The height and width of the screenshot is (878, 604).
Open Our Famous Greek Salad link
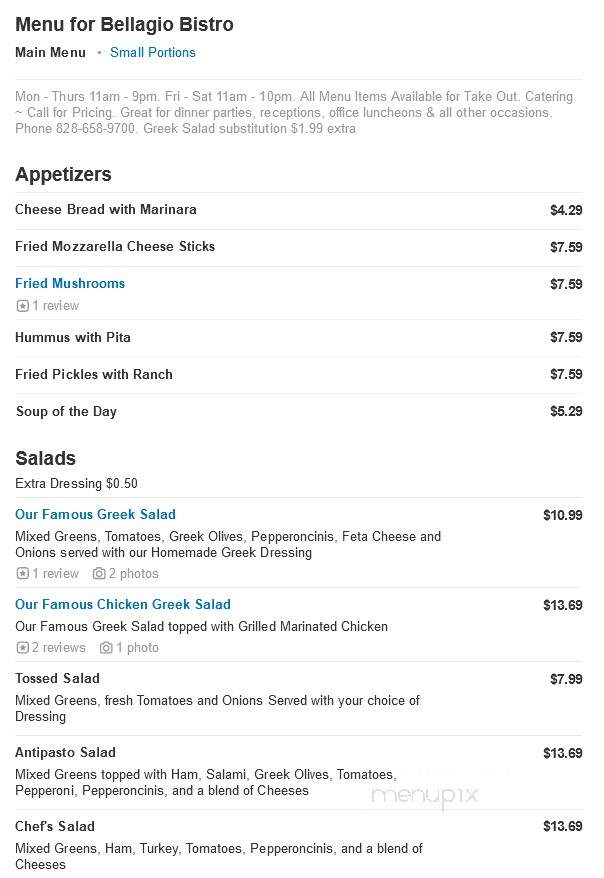(x=95, y=514)
